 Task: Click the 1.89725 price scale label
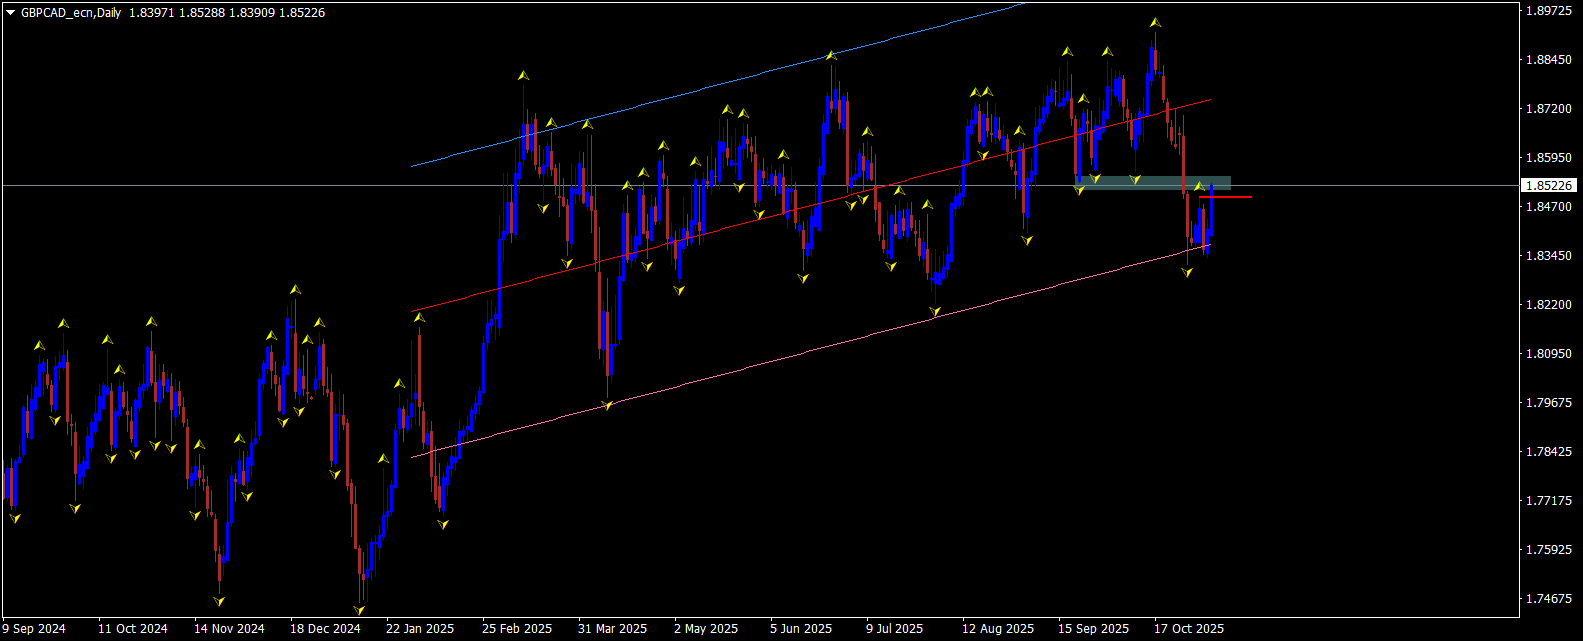pyautogui.click(x=1549, y=10)
